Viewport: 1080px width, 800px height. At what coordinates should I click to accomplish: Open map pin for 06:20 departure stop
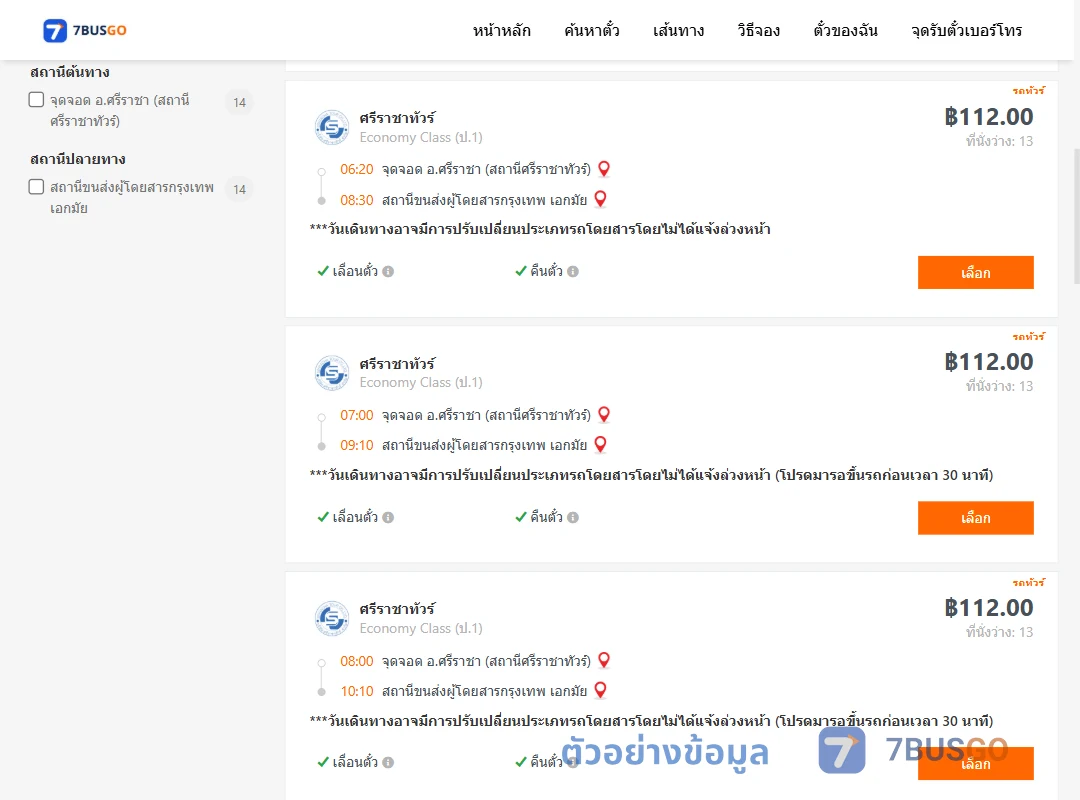pyautogui.click(x=604, y=169)
